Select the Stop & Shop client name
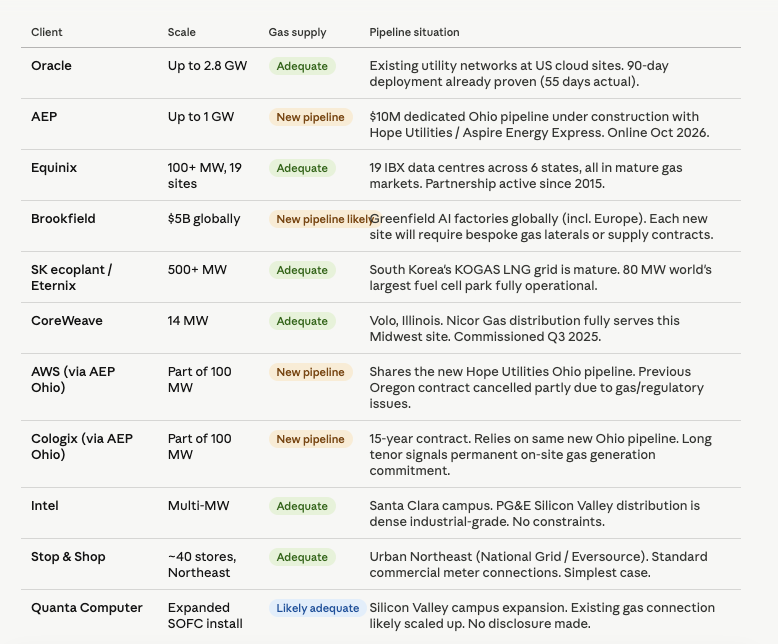 tap(68, 557)
